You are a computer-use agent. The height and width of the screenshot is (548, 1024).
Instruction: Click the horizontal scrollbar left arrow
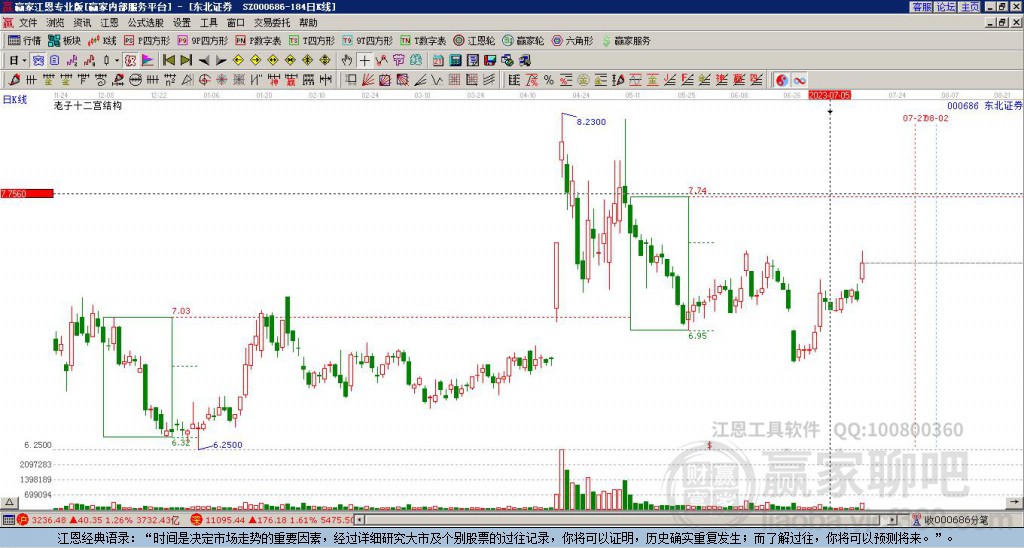pyautogui.click(x=359, y=520)
